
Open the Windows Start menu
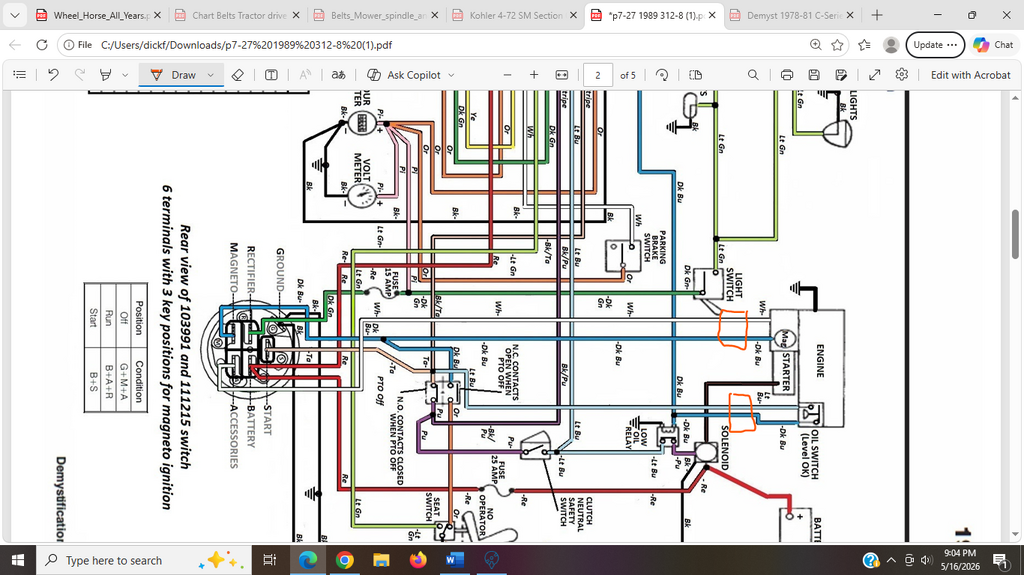pos(18,560)
